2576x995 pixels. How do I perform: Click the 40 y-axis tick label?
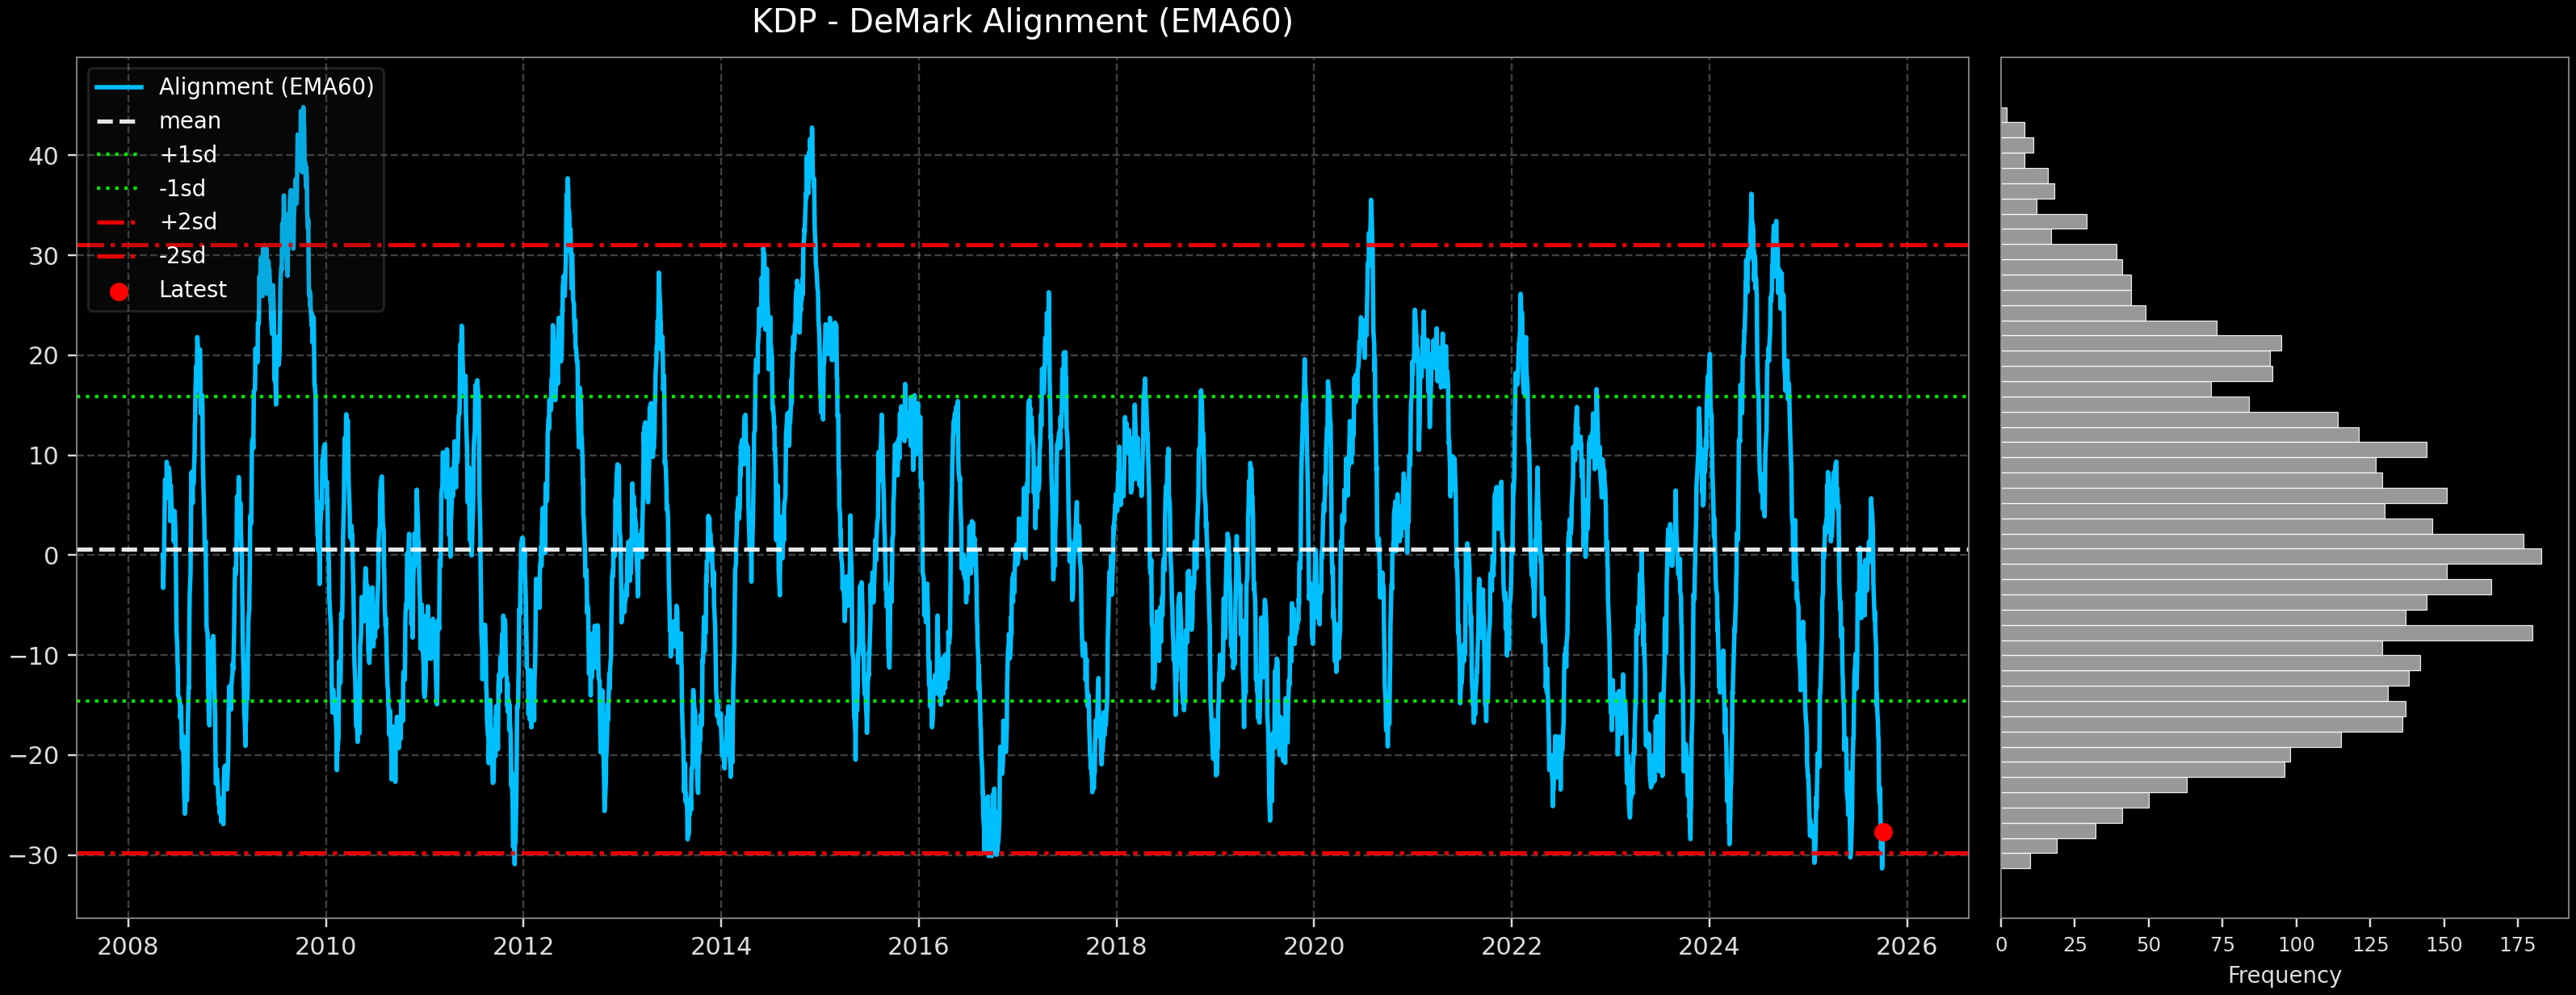pyautogui.click(x=43, y=156)
